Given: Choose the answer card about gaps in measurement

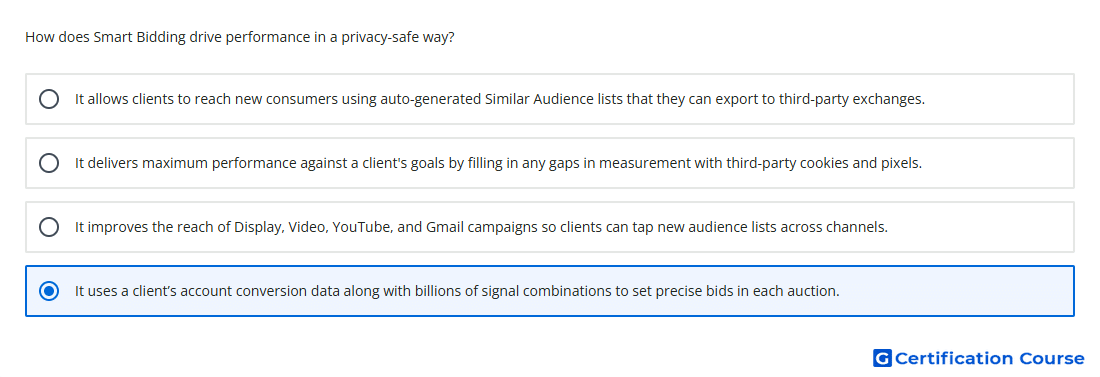Looking at the screenshot, I should [550, 163].
